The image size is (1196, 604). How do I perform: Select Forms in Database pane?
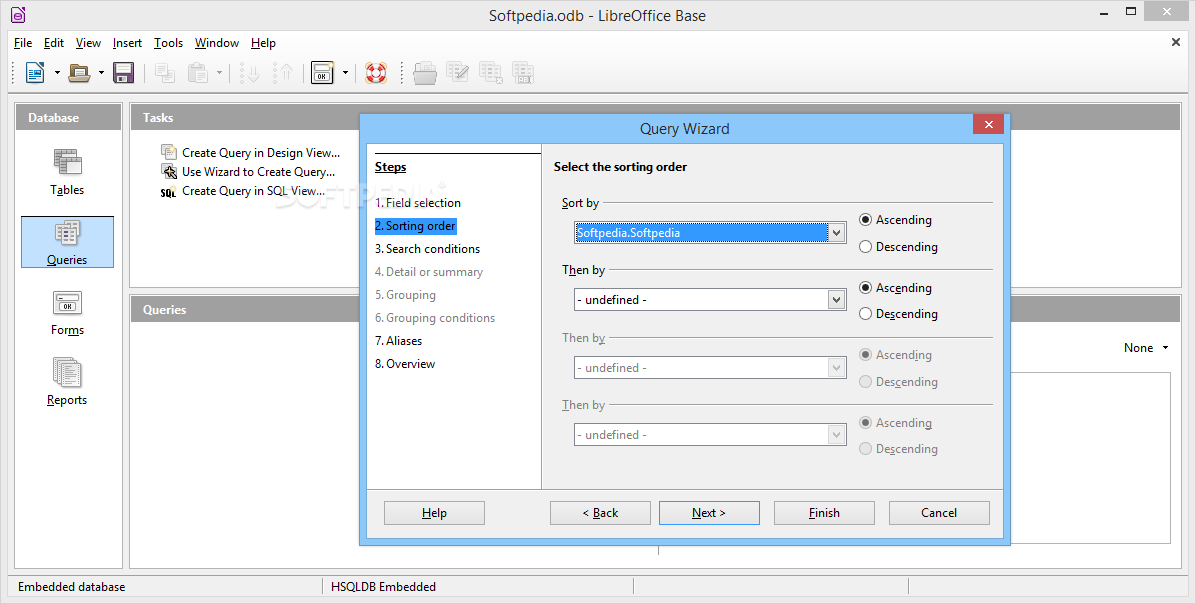(67, 313)
